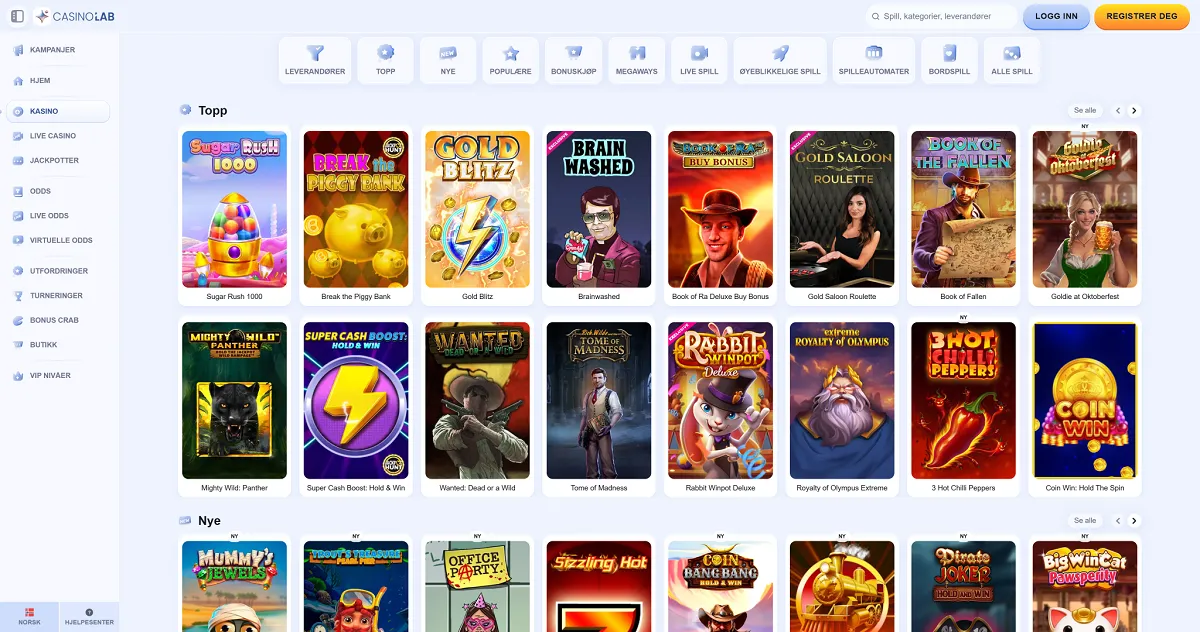Click the VIP Nivaer crown icon

tap(18, 376)
